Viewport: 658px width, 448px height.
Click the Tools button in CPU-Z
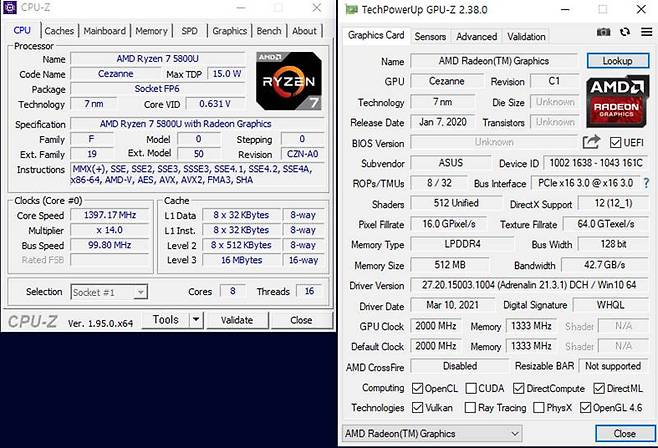click(166, 320)
